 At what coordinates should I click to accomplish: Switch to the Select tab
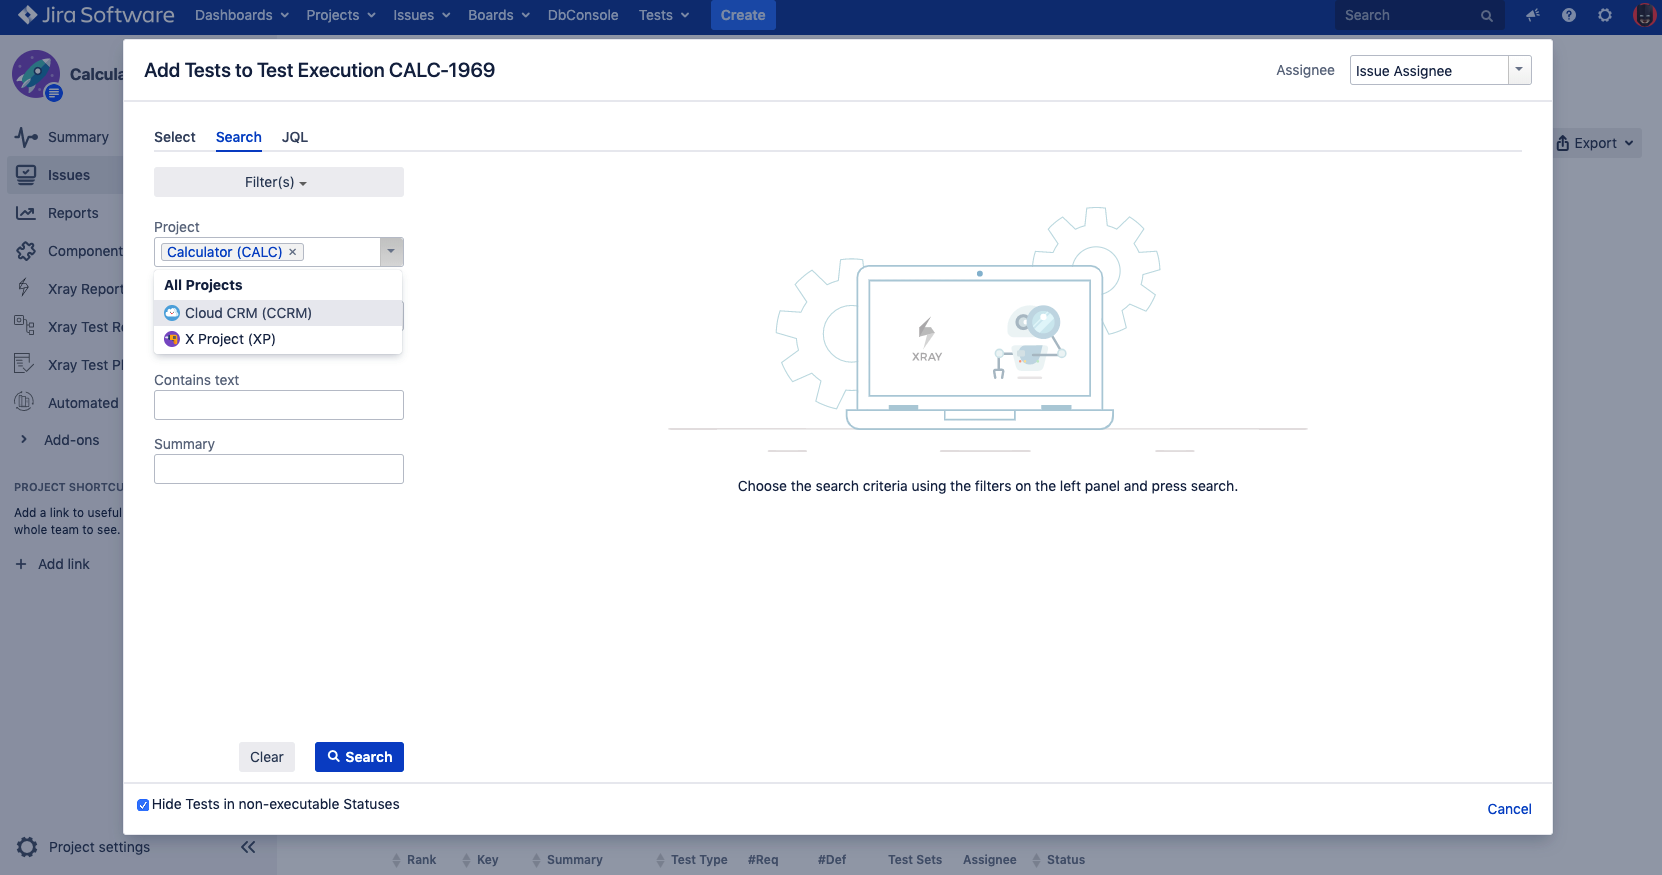175,137
